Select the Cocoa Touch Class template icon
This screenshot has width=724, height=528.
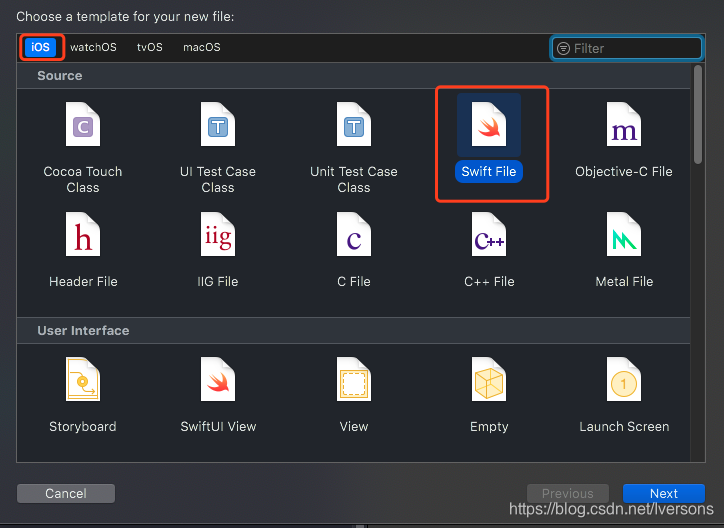pyautogui.click(x=83, y=124)
